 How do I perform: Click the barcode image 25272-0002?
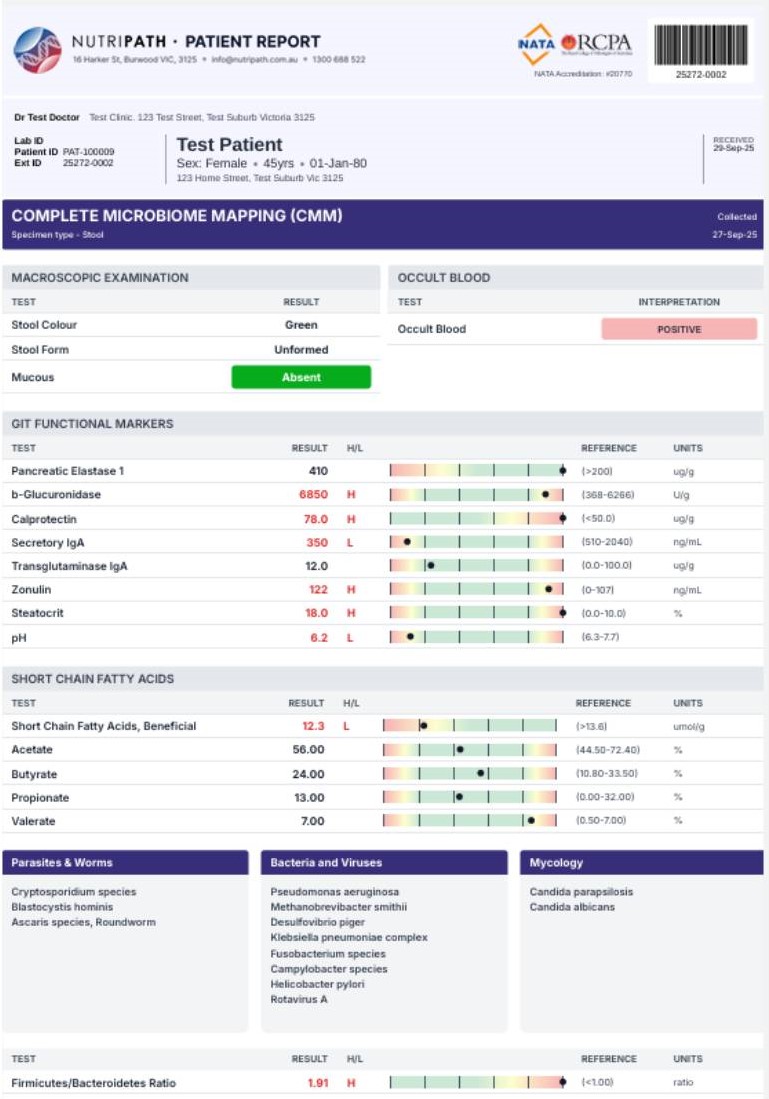click(700, 46)
